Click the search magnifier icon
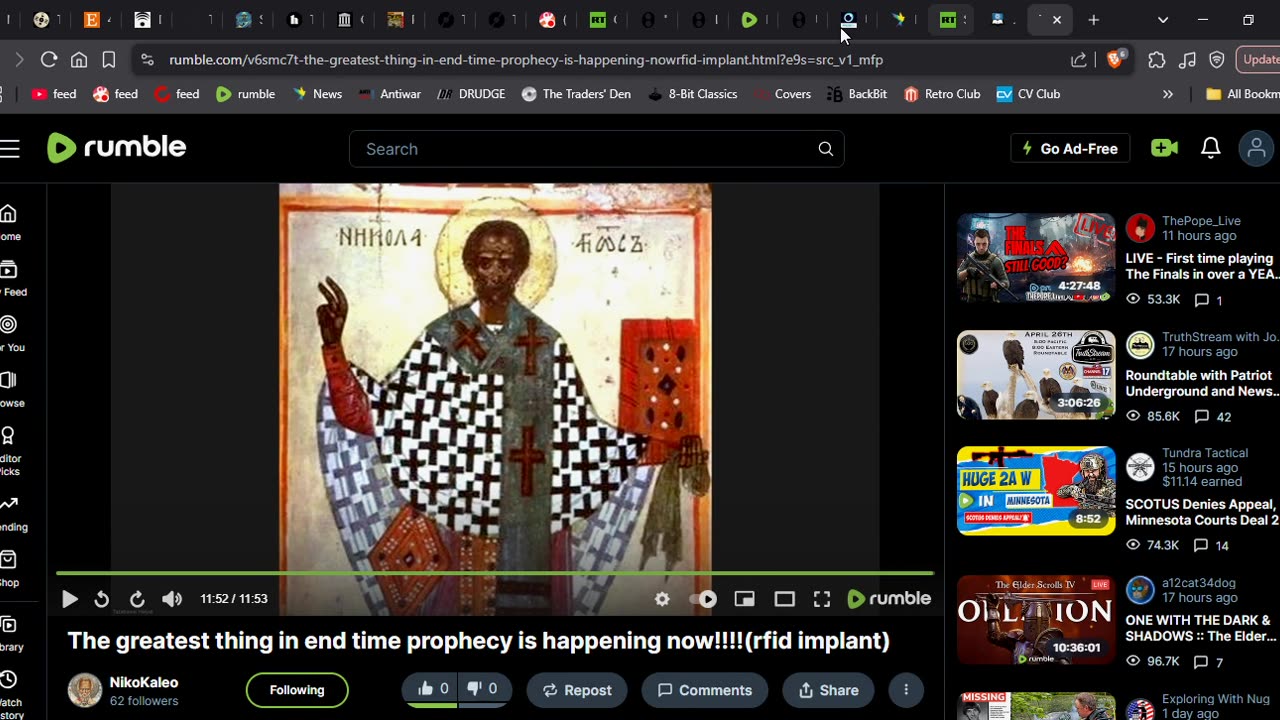The width and height of the screenshot is (1280, 720). tap(826, 149)
